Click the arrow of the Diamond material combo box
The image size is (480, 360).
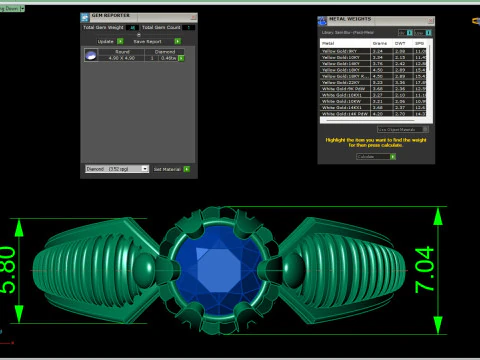pos(145,169)
